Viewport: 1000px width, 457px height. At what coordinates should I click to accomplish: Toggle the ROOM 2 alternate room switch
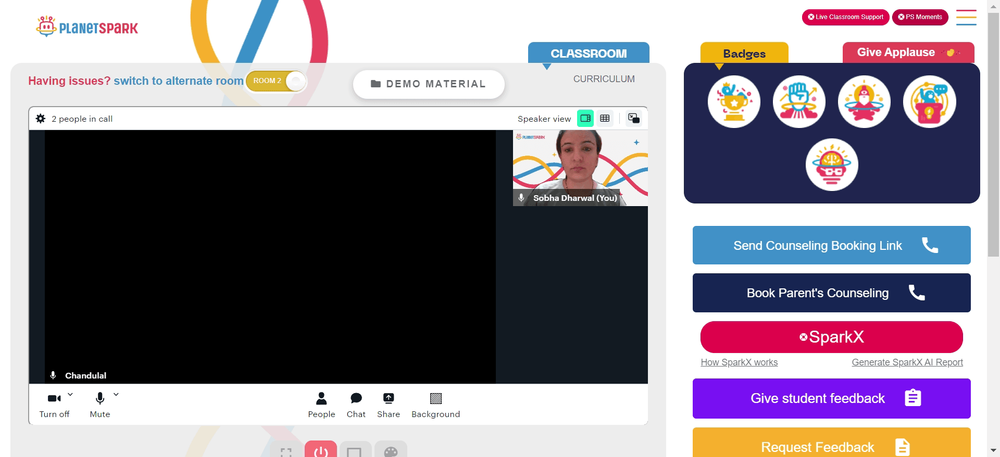tap(276, 81)
